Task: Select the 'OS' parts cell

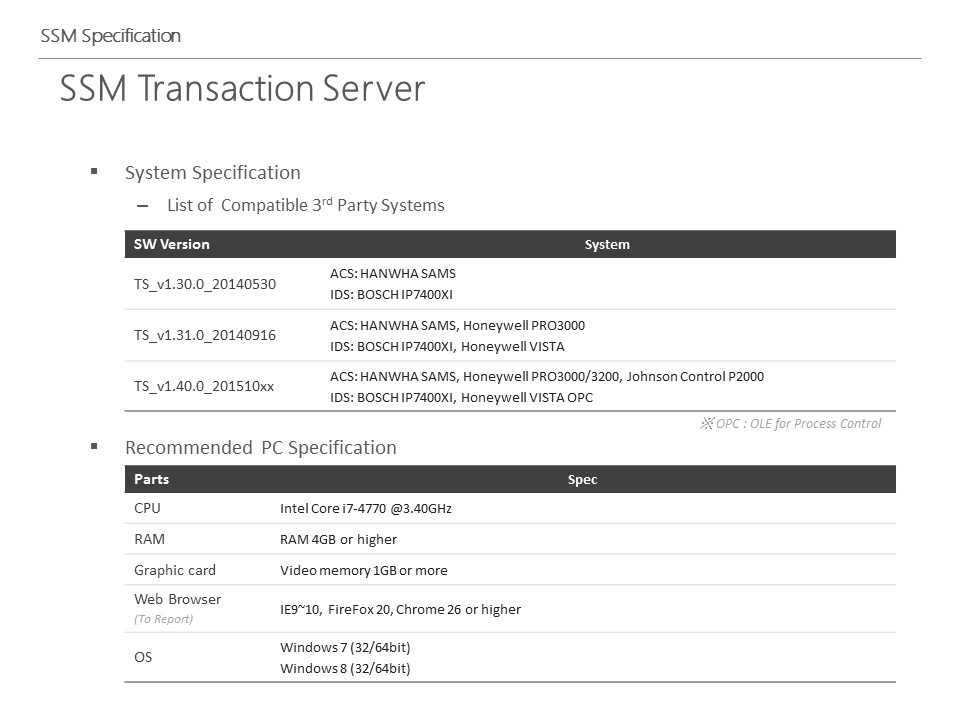Action: [x=143, y=657]
